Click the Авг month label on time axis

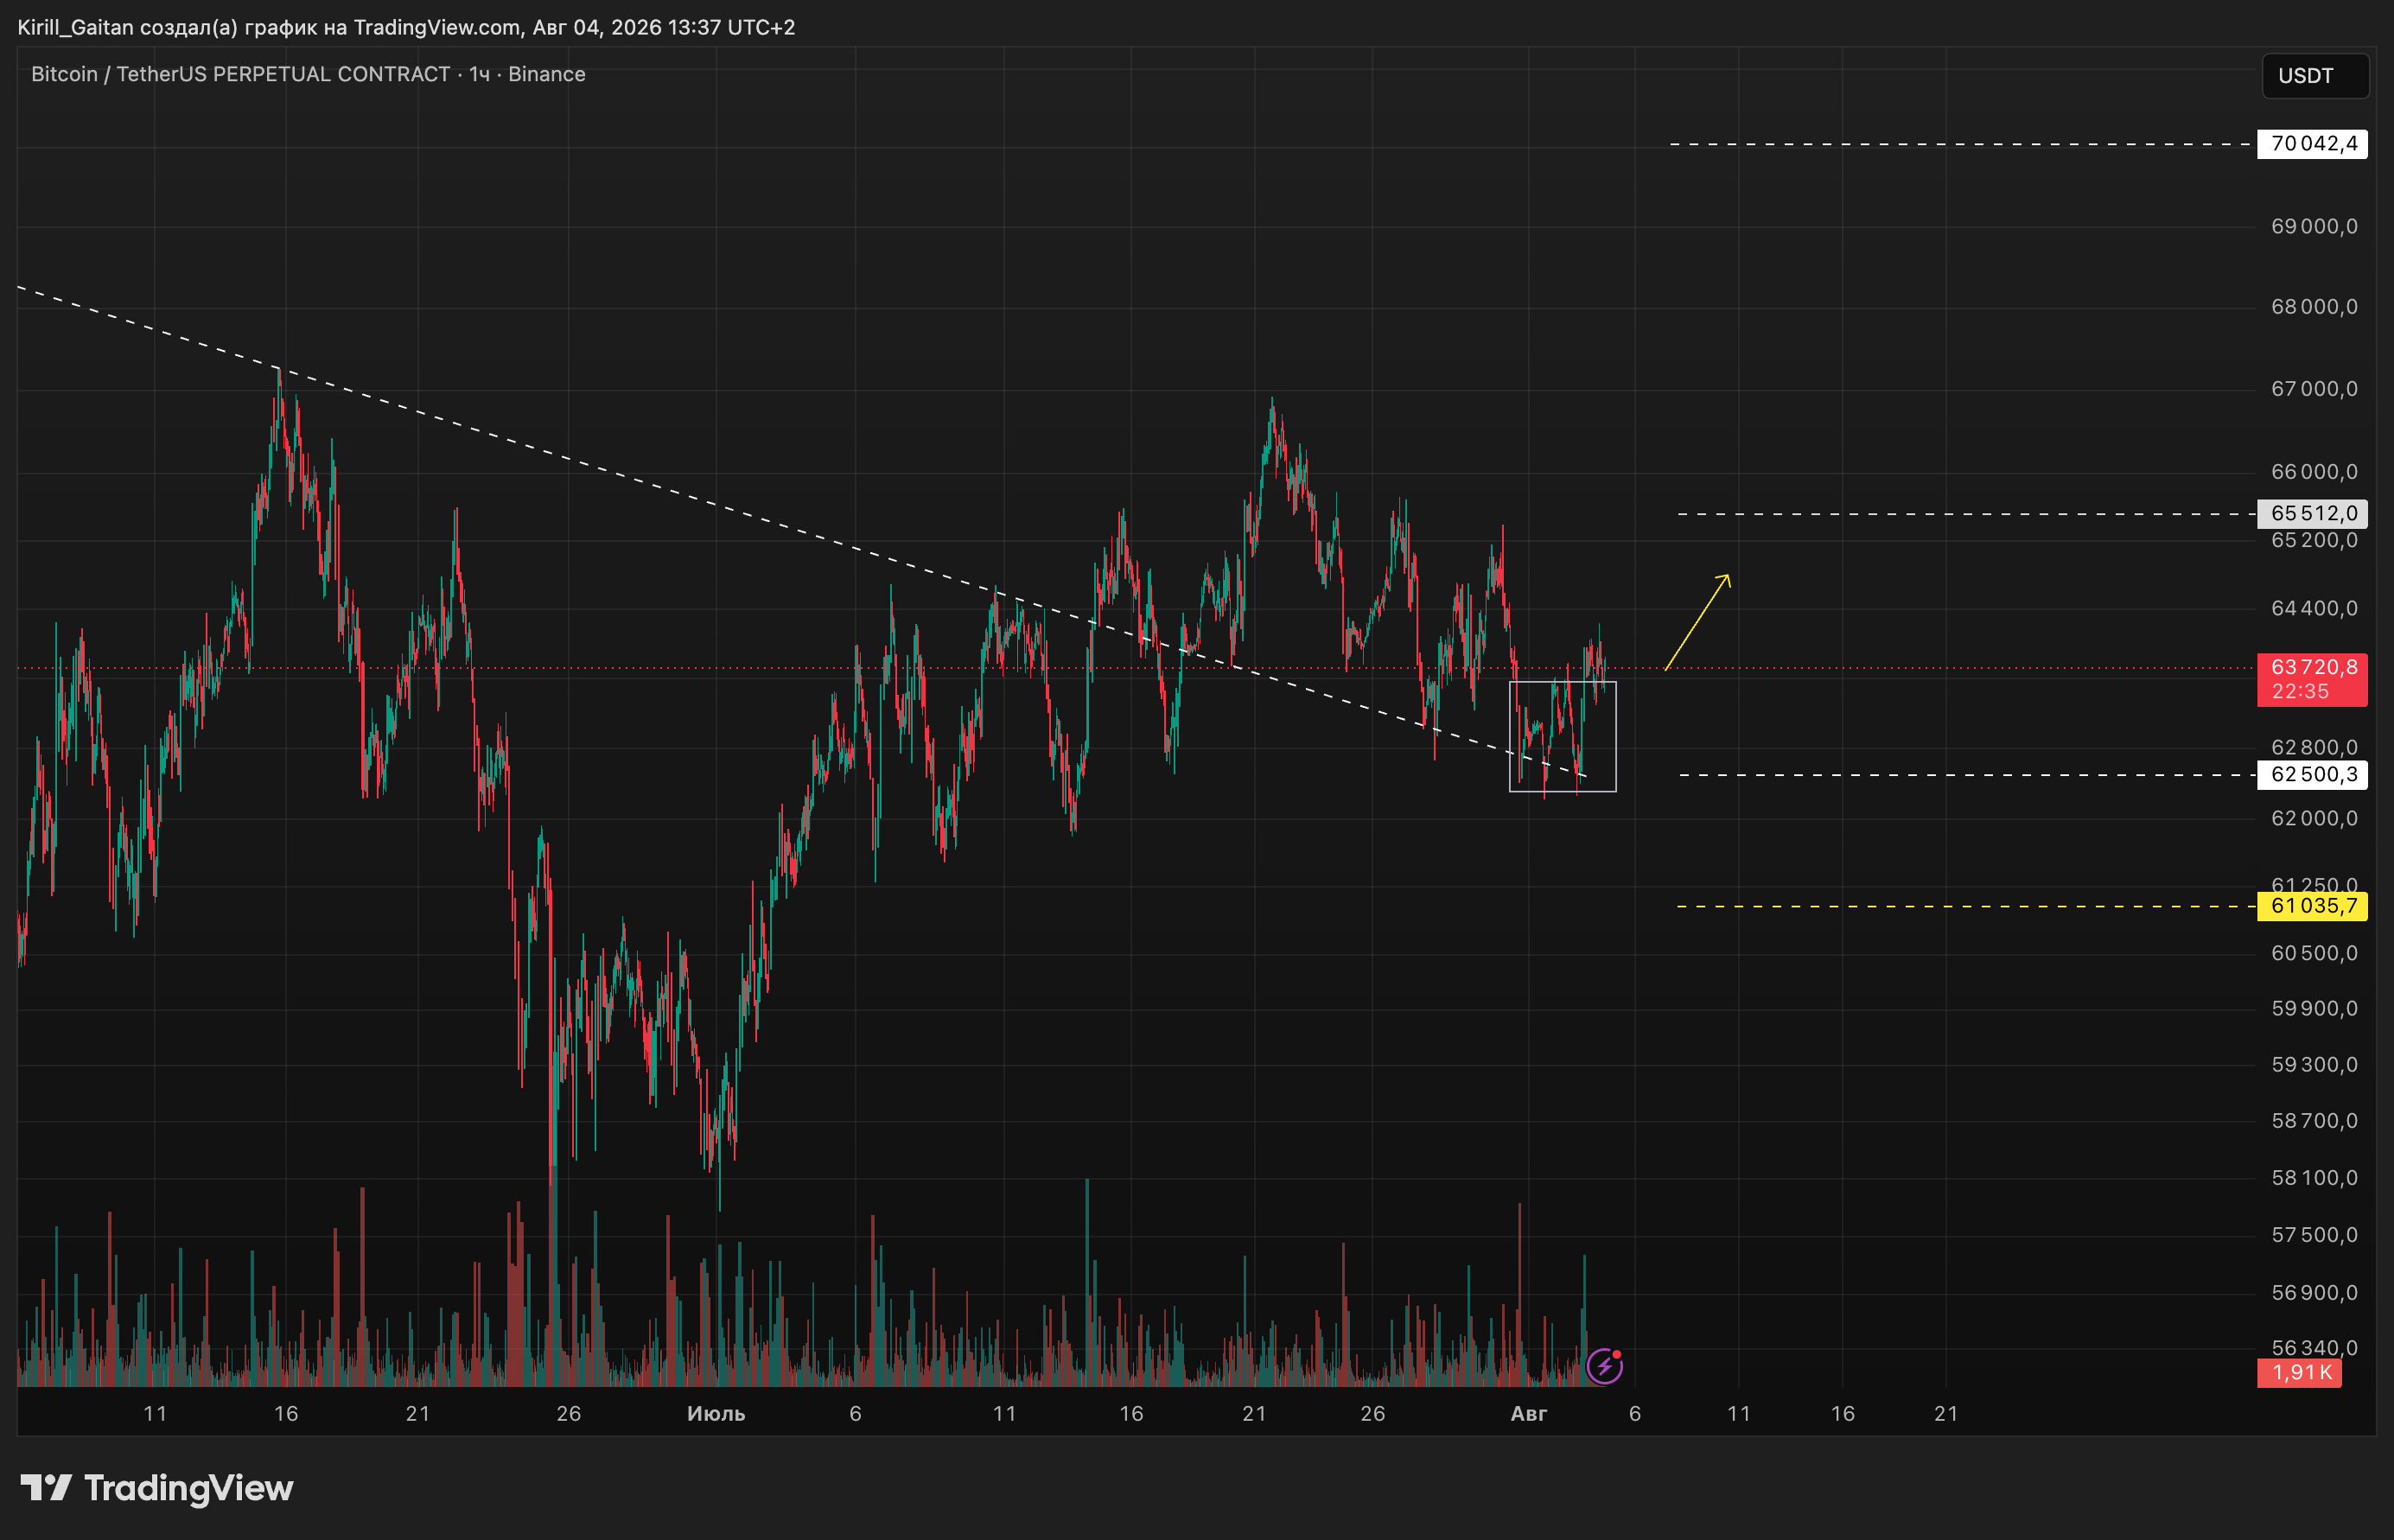point(1529,1414)
